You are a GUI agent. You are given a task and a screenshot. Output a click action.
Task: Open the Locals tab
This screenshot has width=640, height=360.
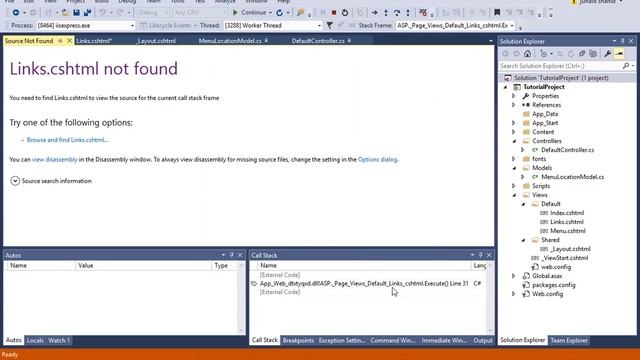point(35,340)
